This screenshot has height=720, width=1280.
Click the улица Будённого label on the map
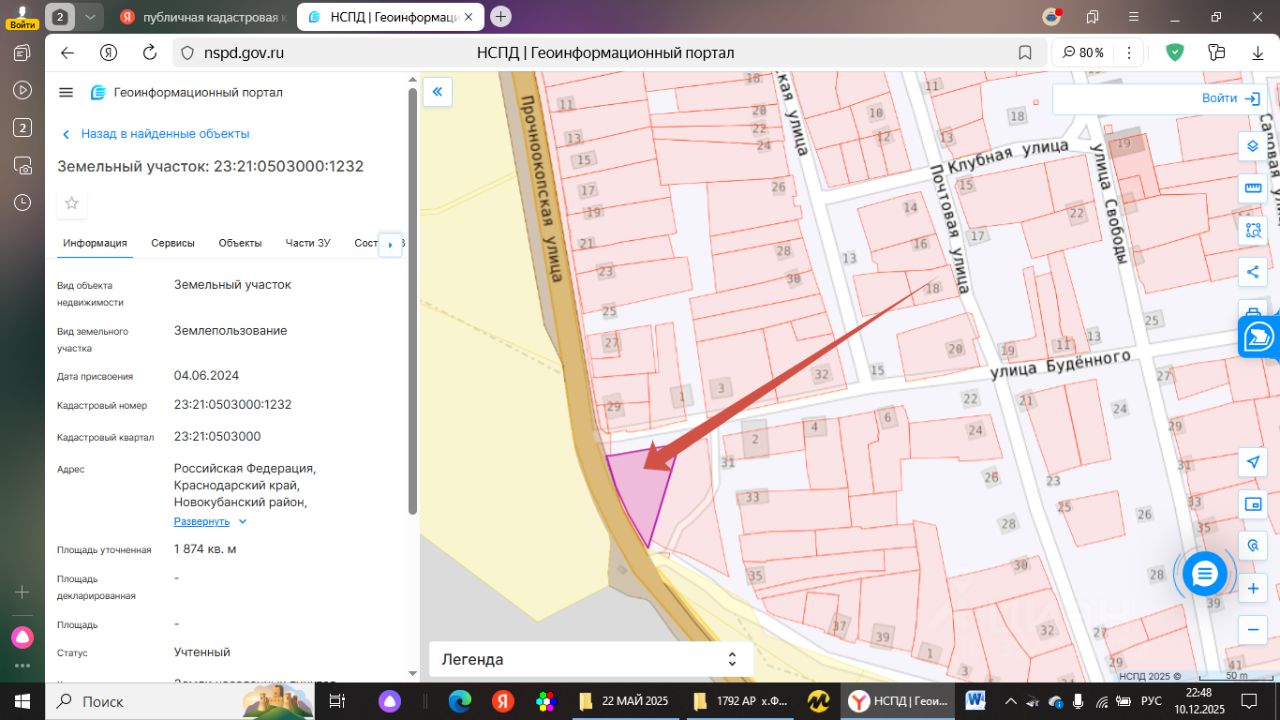click(x=1061, y=364)
